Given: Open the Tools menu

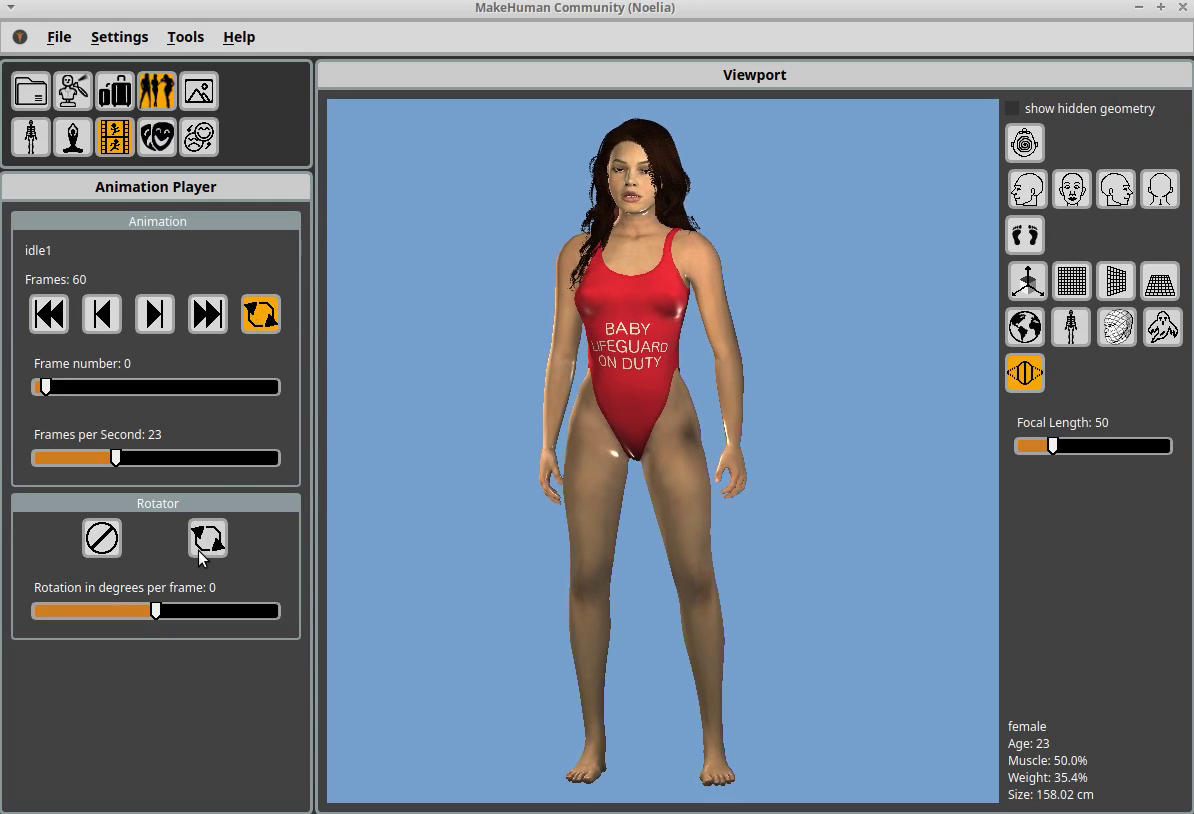Looking at the screenshot, I should (185, 37).
